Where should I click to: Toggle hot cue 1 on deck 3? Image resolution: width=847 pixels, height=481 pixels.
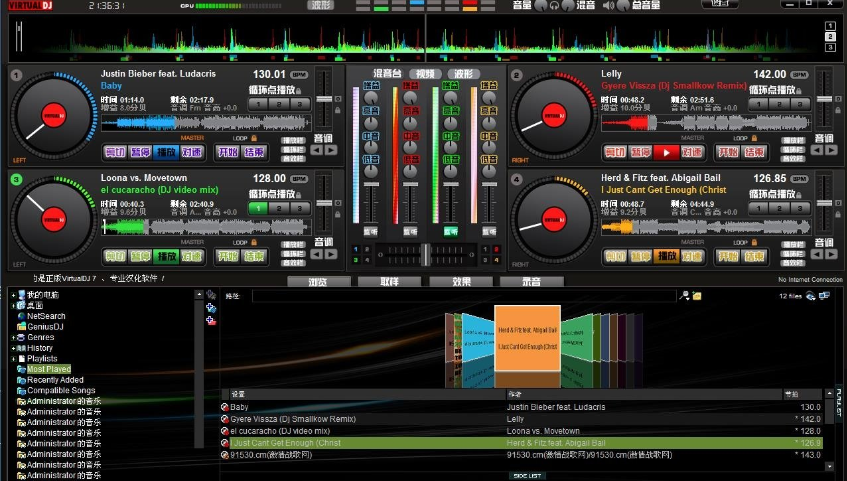pos(258,208)
